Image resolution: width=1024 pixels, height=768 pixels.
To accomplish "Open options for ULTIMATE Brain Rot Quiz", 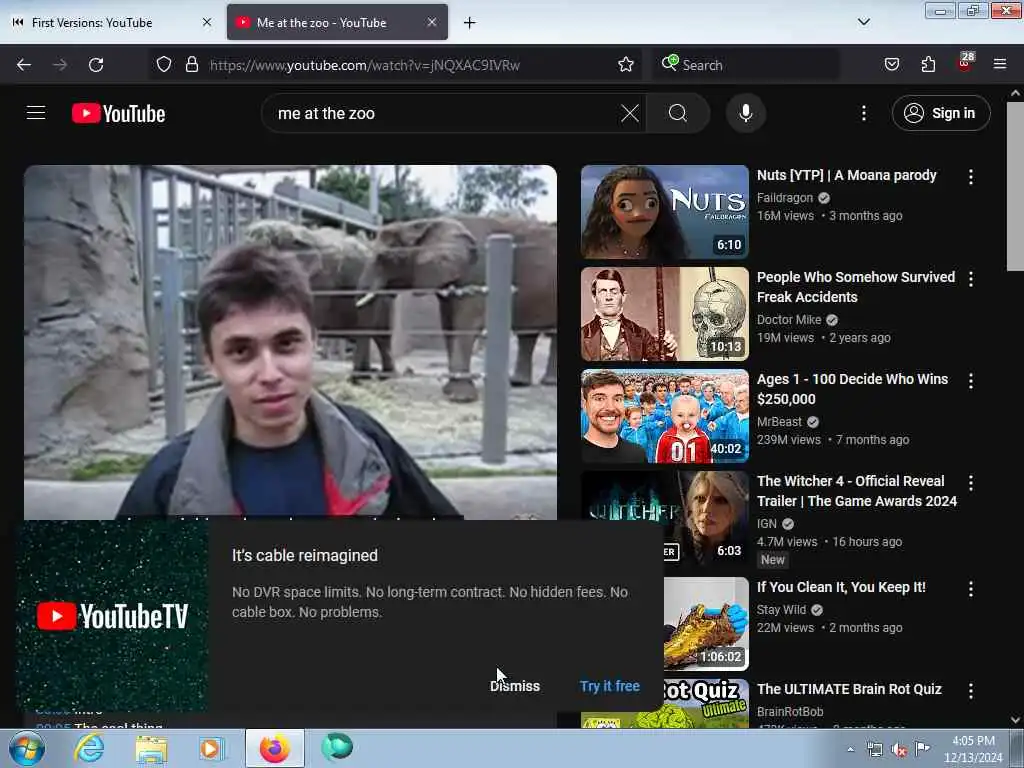I will pyautogui.click(x=970, y=691).
